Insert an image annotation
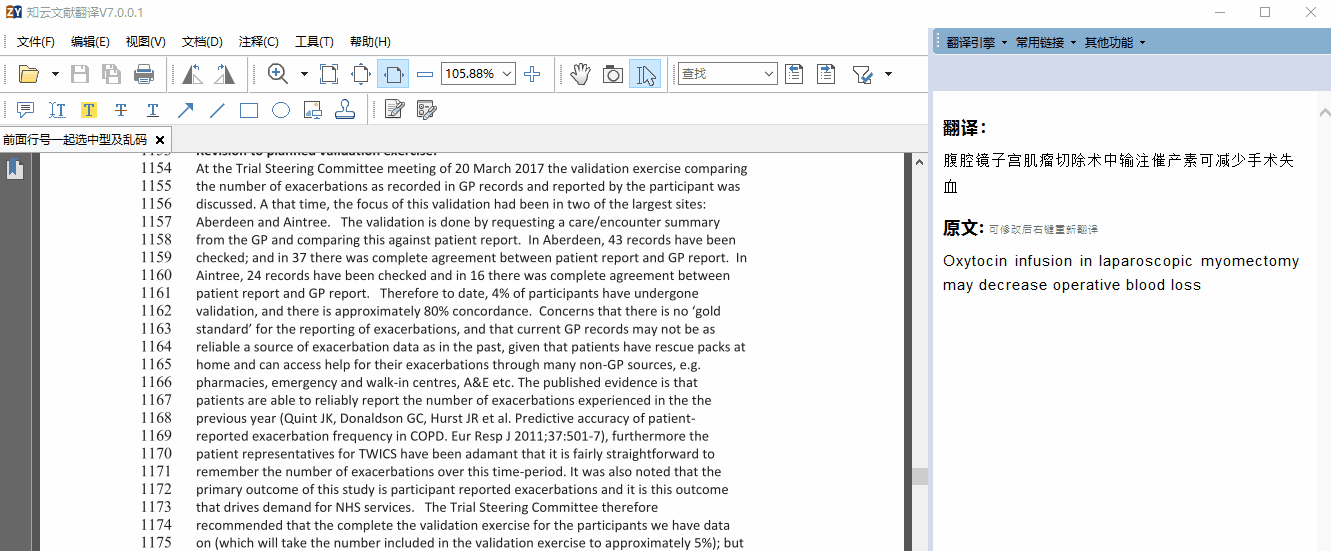 pyautogui.click(x=313, y=110)
